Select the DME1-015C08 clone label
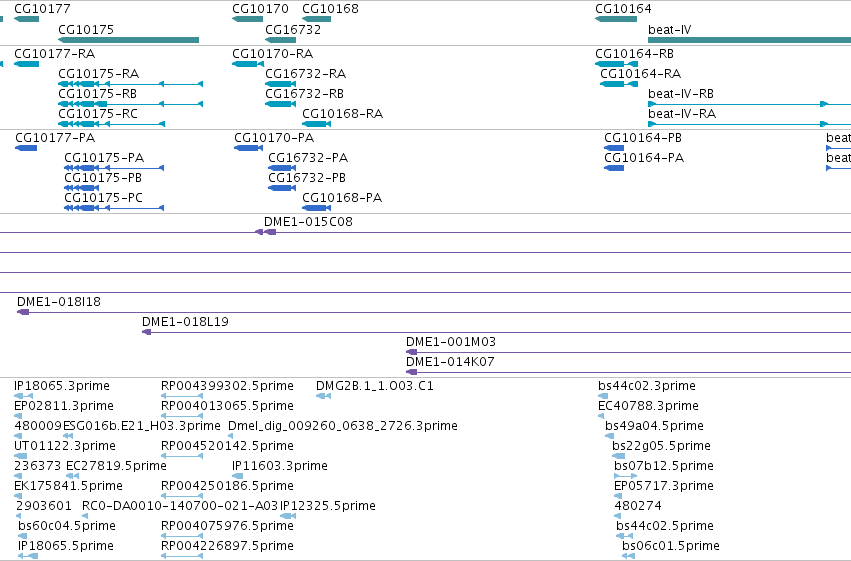Viewport: 851px width, 561px height. pyautogui.click(x=308, y=222)
